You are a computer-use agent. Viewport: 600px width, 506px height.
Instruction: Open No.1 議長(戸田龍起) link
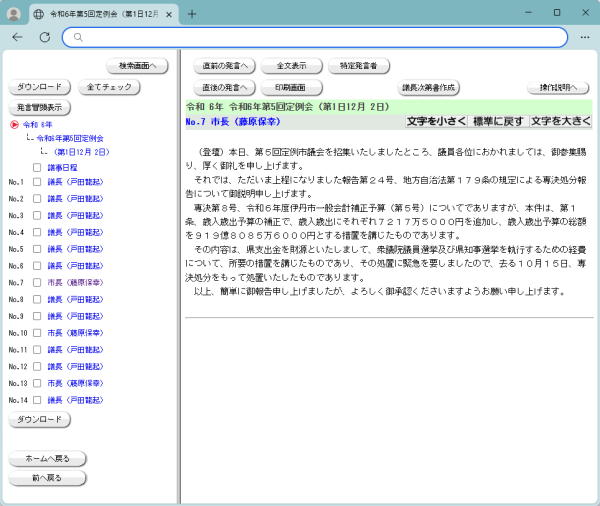pyautogui.click(x=75, y=182)
